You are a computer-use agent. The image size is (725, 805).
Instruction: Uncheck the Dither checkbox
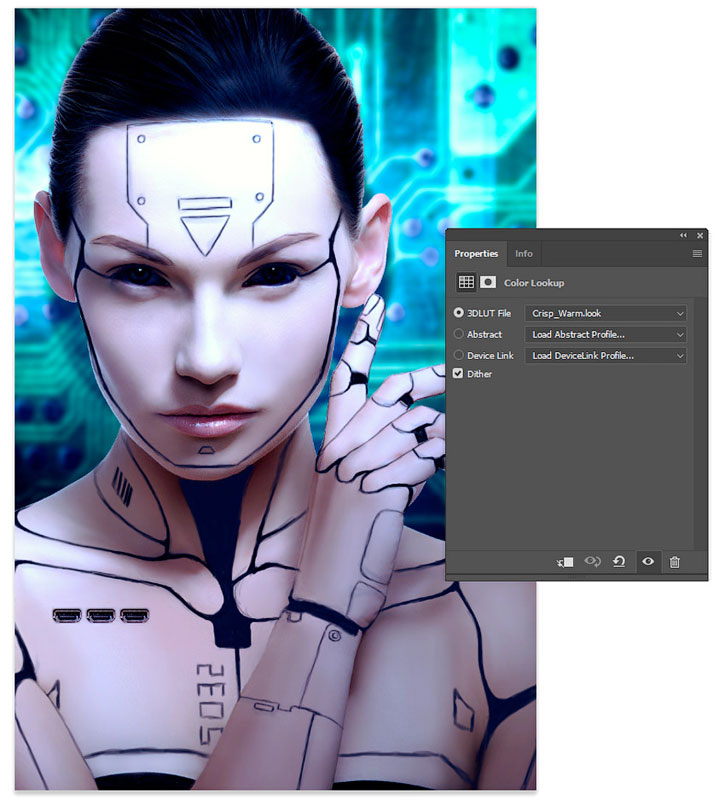[458, 374]
